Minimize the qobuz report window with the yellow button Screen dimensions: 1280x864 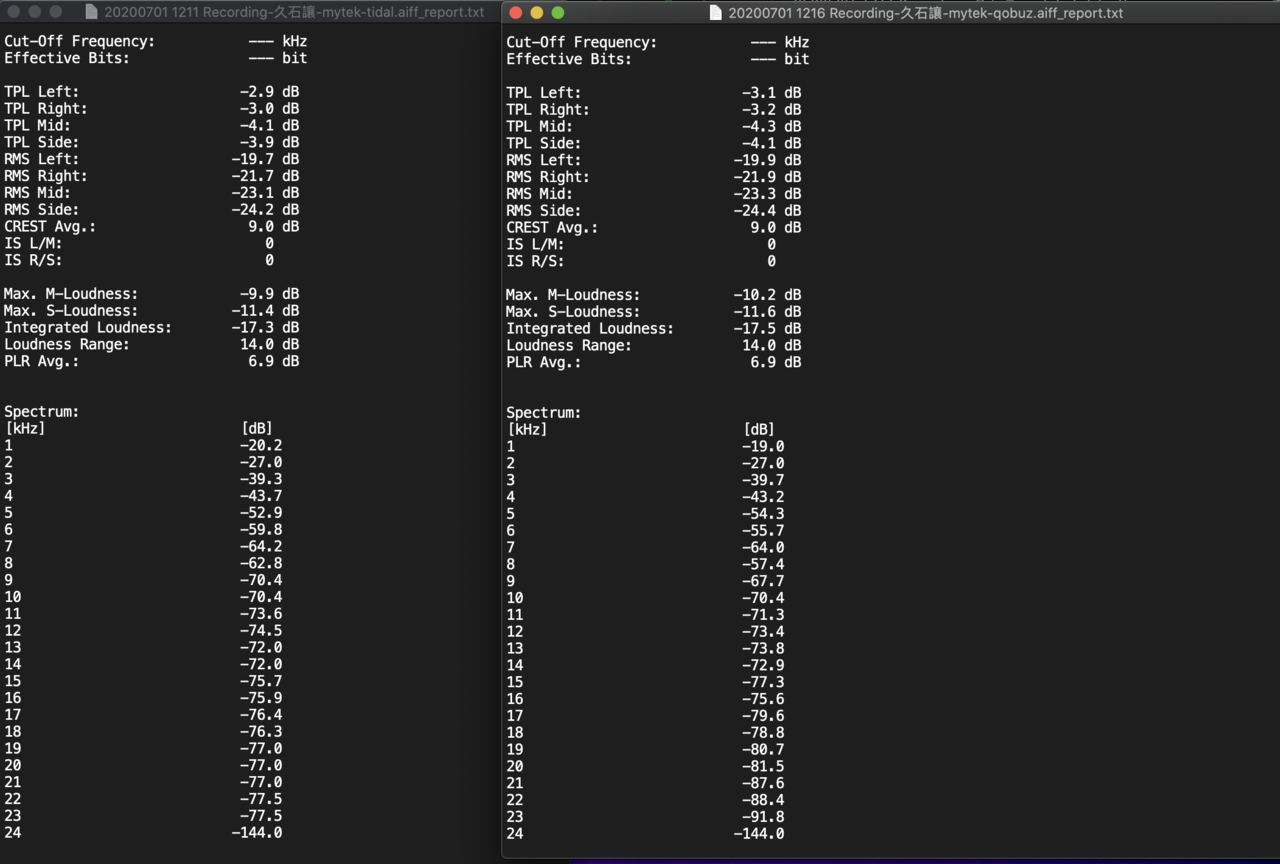coord(537,13)
